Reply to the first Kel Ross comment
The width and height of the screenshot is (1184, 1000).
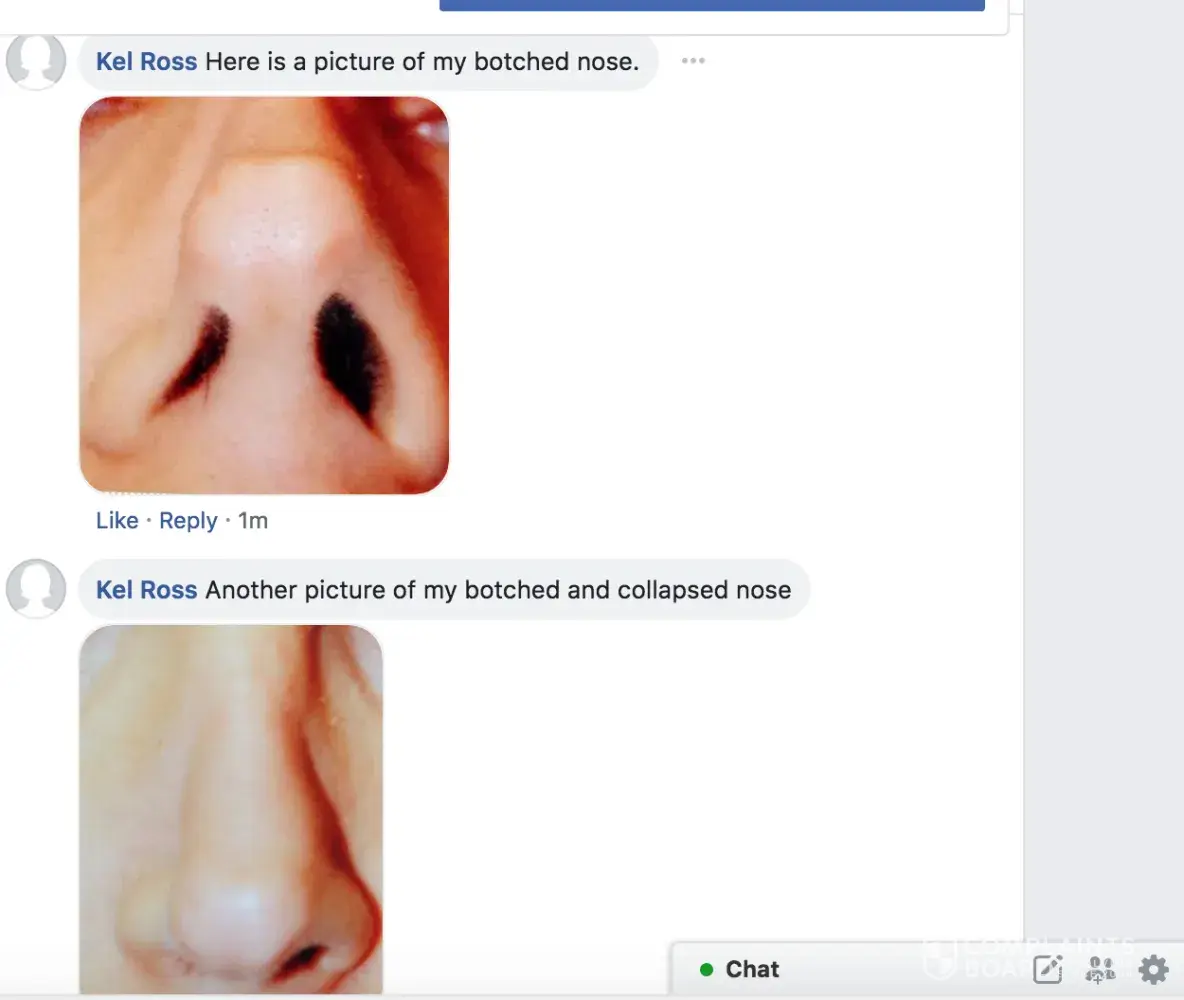tap(188, 521)
